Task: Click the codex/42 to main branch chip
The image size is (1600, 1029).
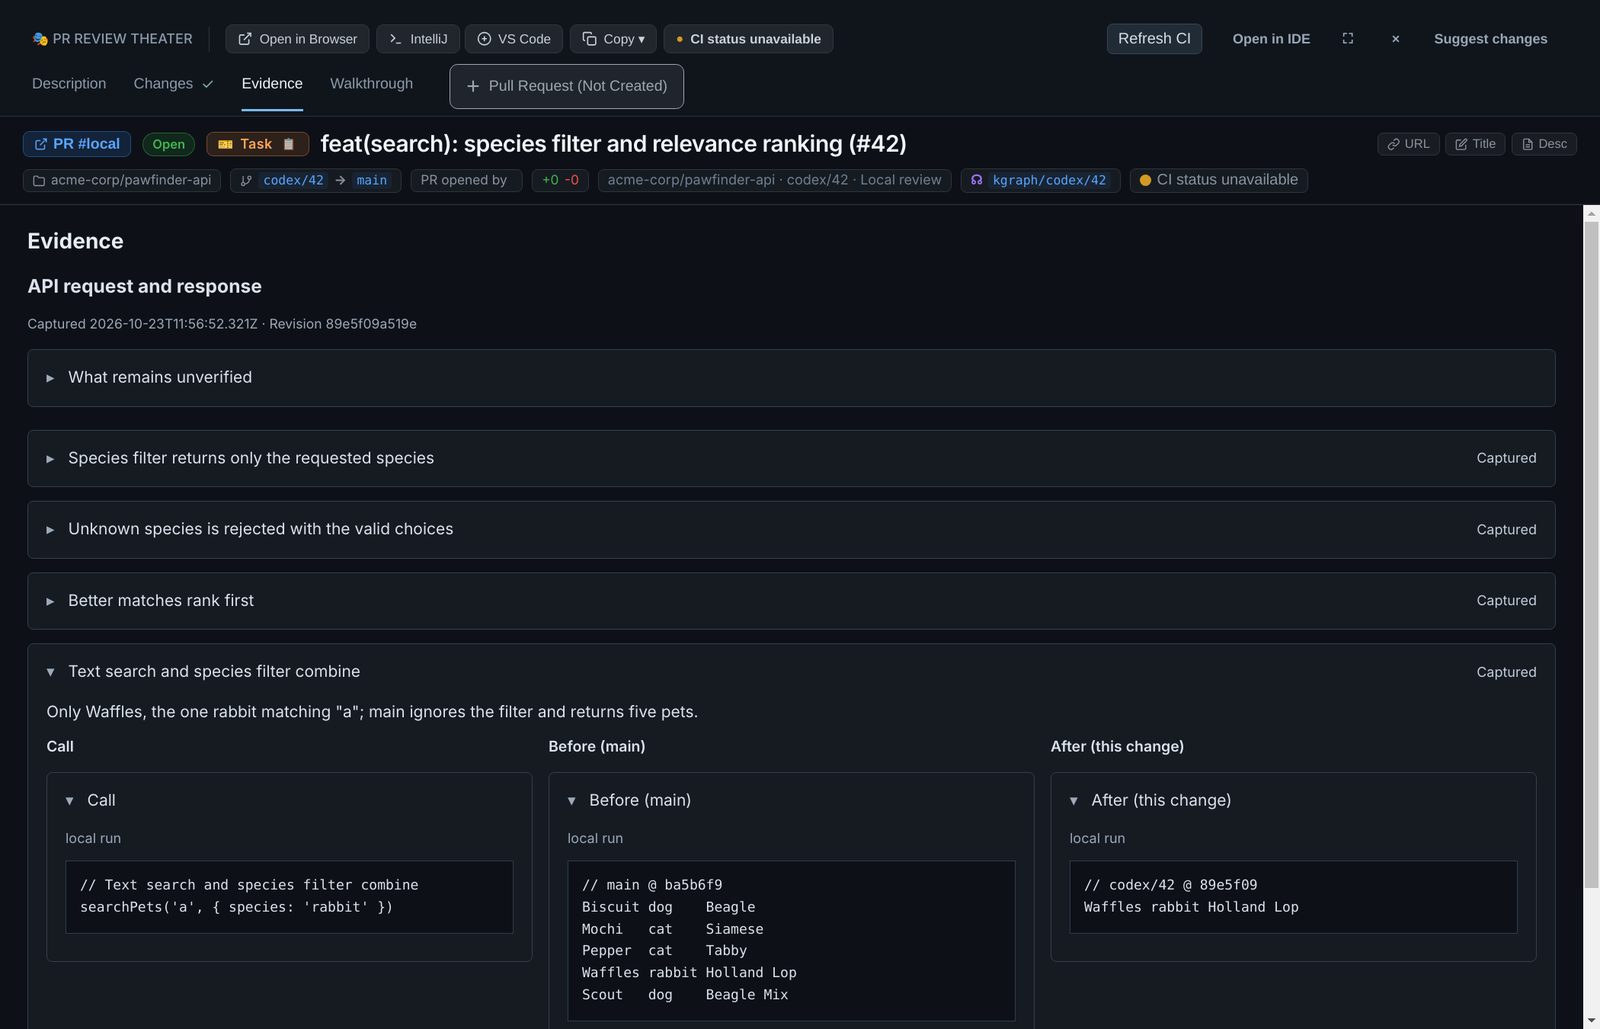Action: (315, 180)
